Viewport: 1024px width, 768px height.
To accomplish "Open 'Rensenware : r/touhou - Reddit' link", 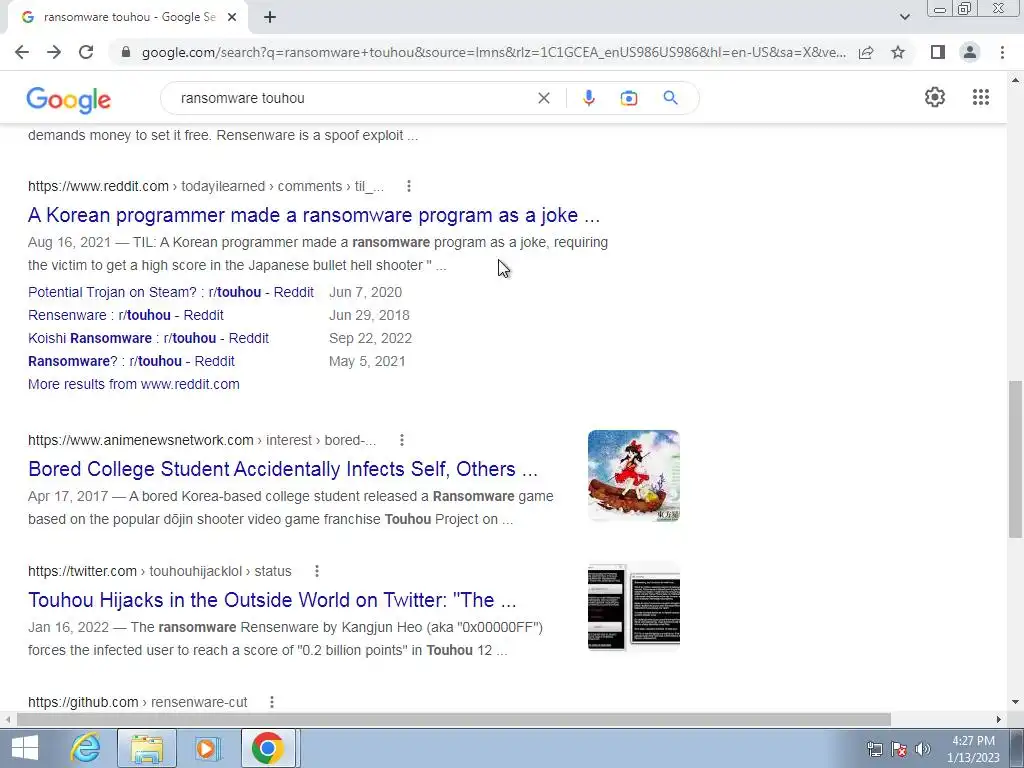I will [125, 315].
